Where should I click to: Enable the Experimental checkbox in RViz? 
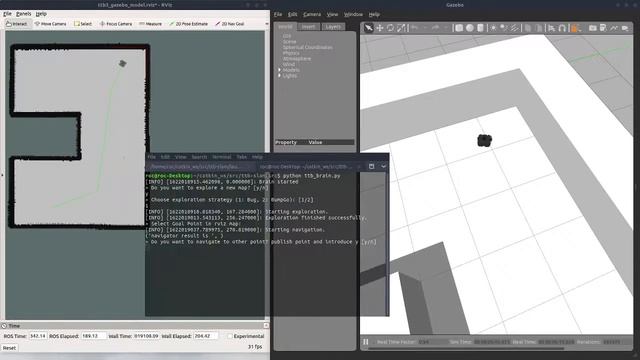(230, 336)
